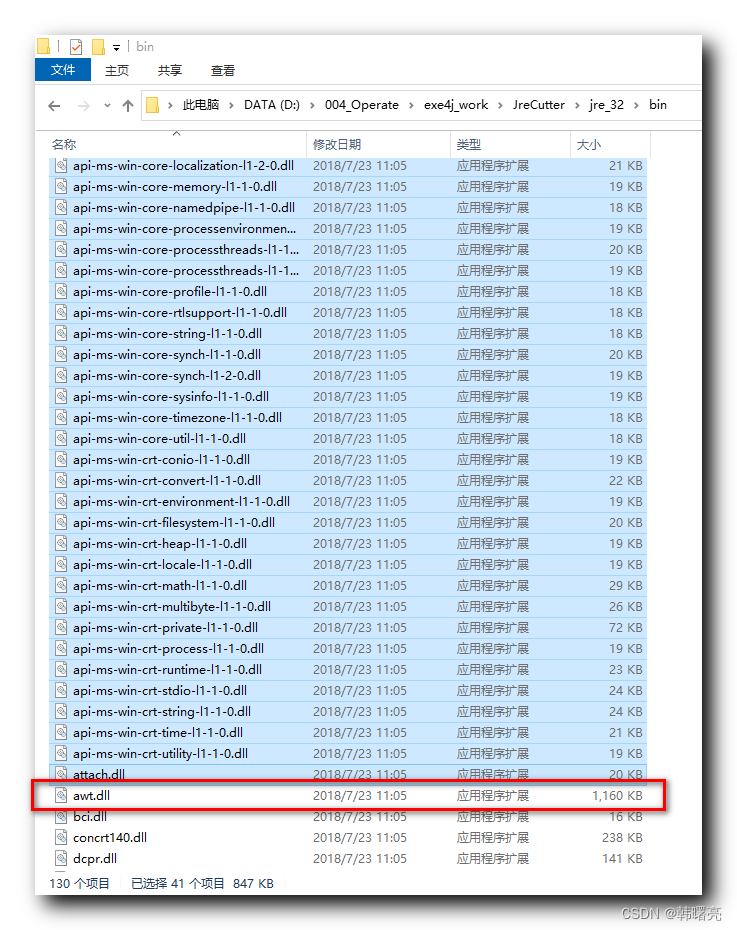Click icon of api-ms-win-core-timezone-l1-1-0.dll

pos(61,418)
